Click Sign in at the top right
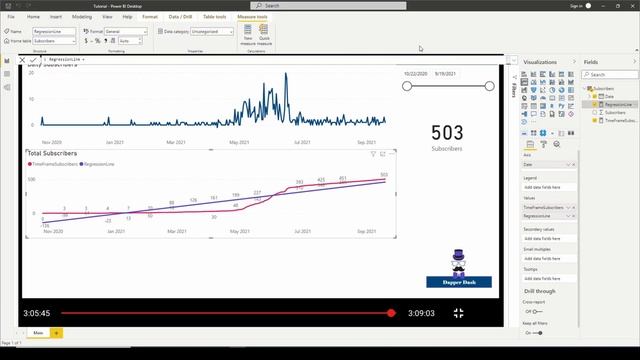 click(x=576, y=6)
